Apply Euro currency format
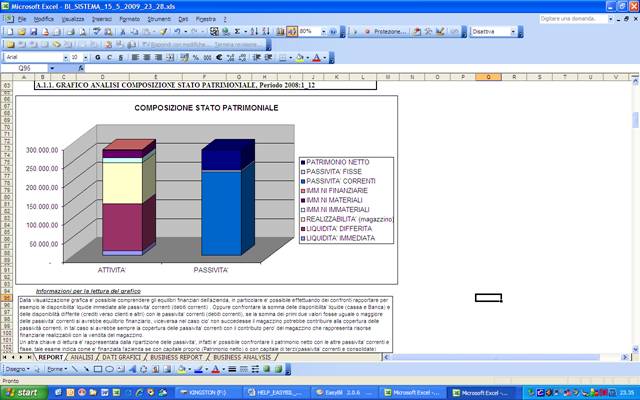The height and width of the screenshot is (400, 640). click(219, 58)
